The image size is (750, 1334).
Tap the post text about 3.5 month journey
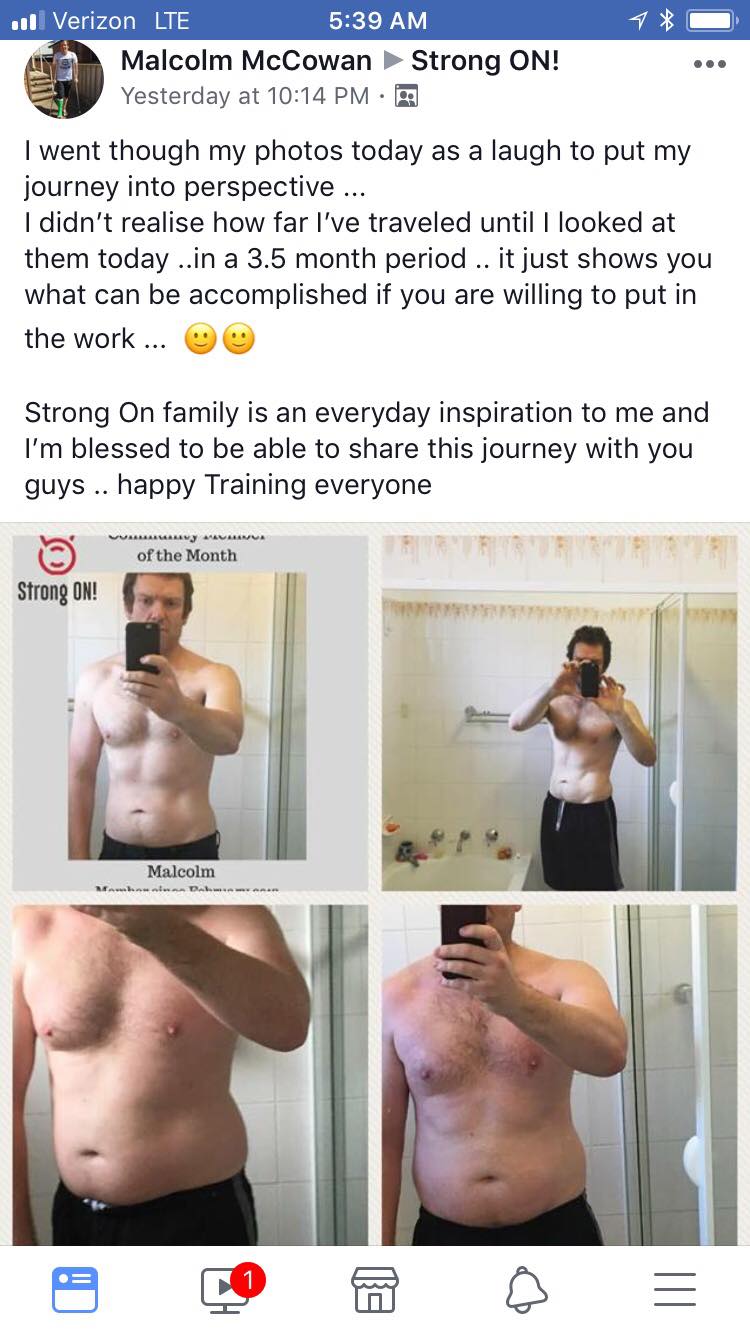coord(368,246)
